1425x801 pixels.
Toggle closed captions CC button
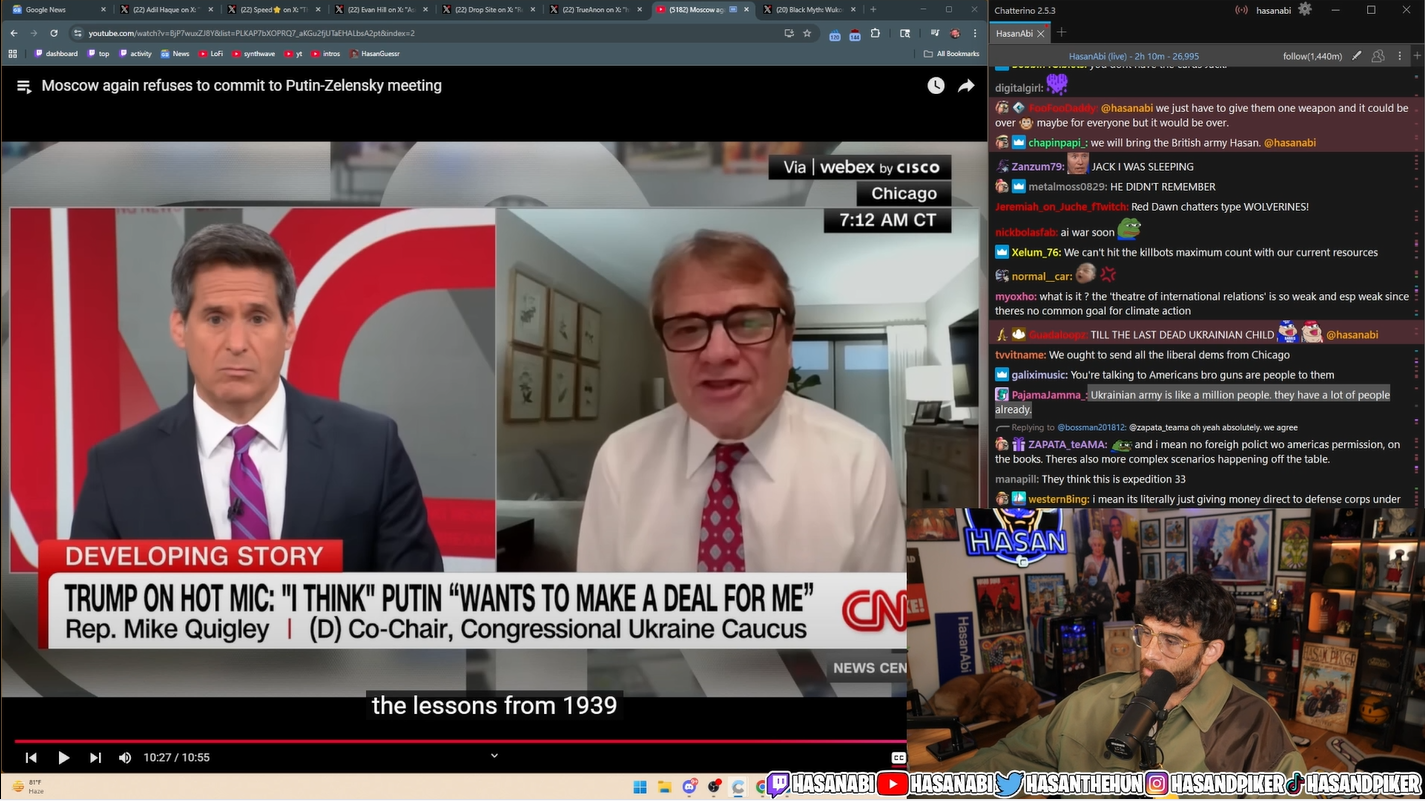[x=898, y=758]
